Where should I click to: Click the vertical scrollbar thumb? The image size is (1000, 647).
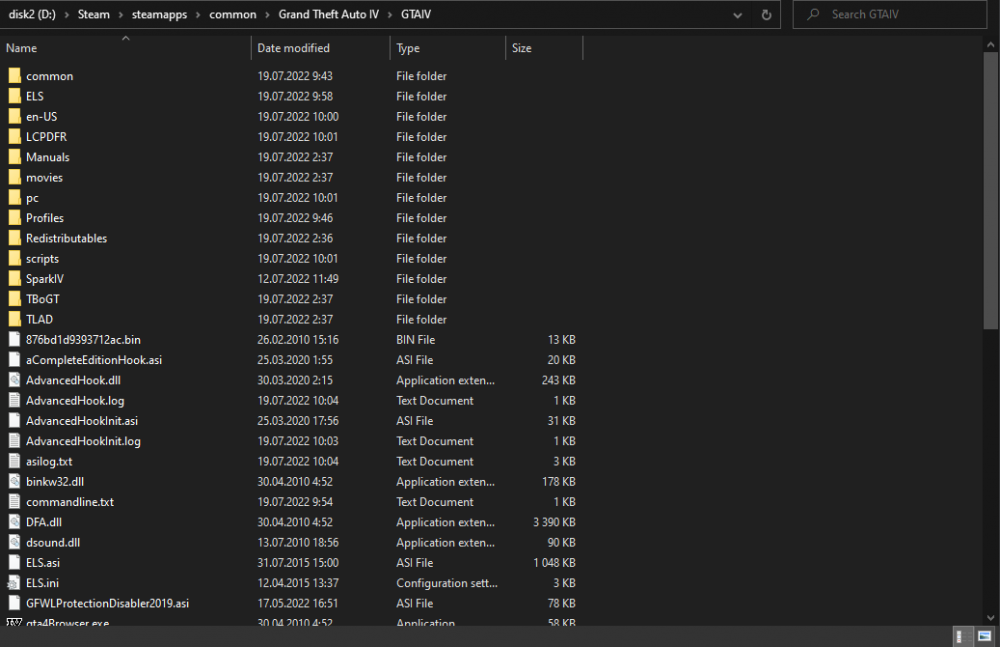990,191
